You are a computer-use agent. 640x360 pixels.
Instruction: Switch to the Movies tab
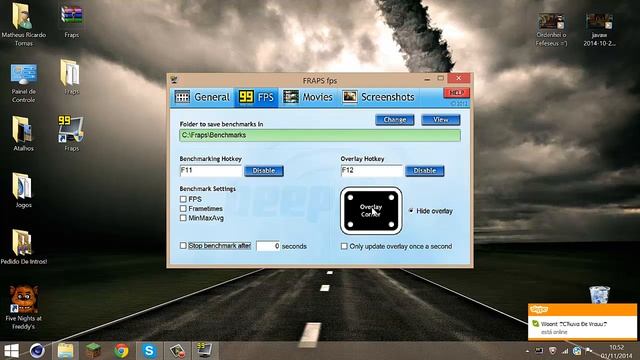pos(308,97)
